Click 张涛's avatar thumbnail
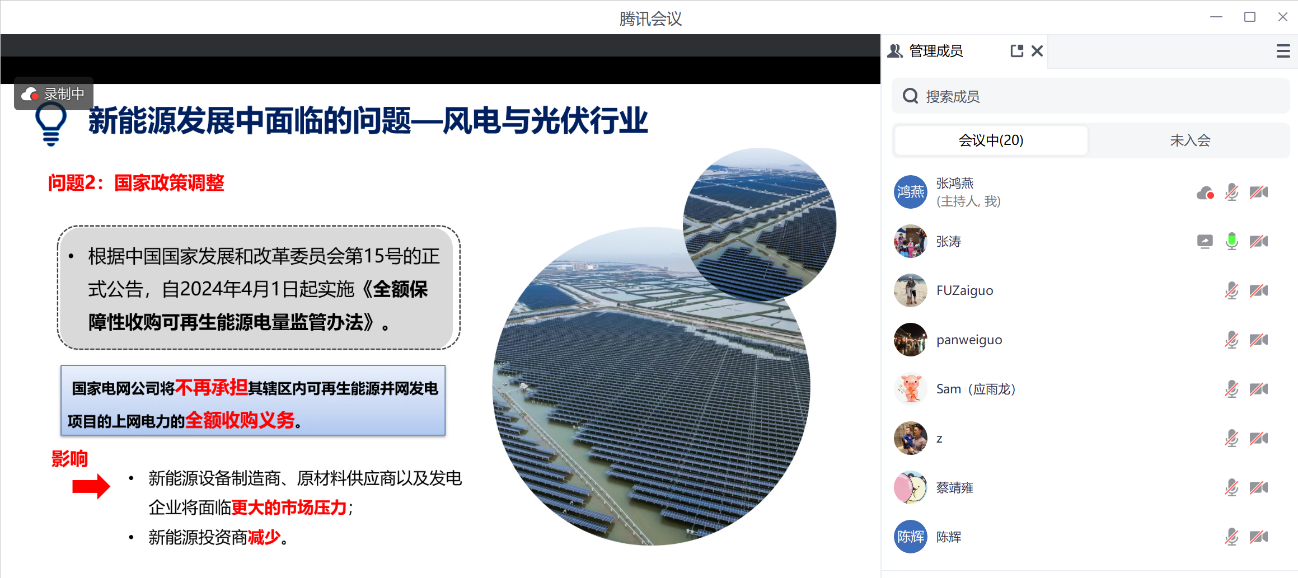 point(910,241)
